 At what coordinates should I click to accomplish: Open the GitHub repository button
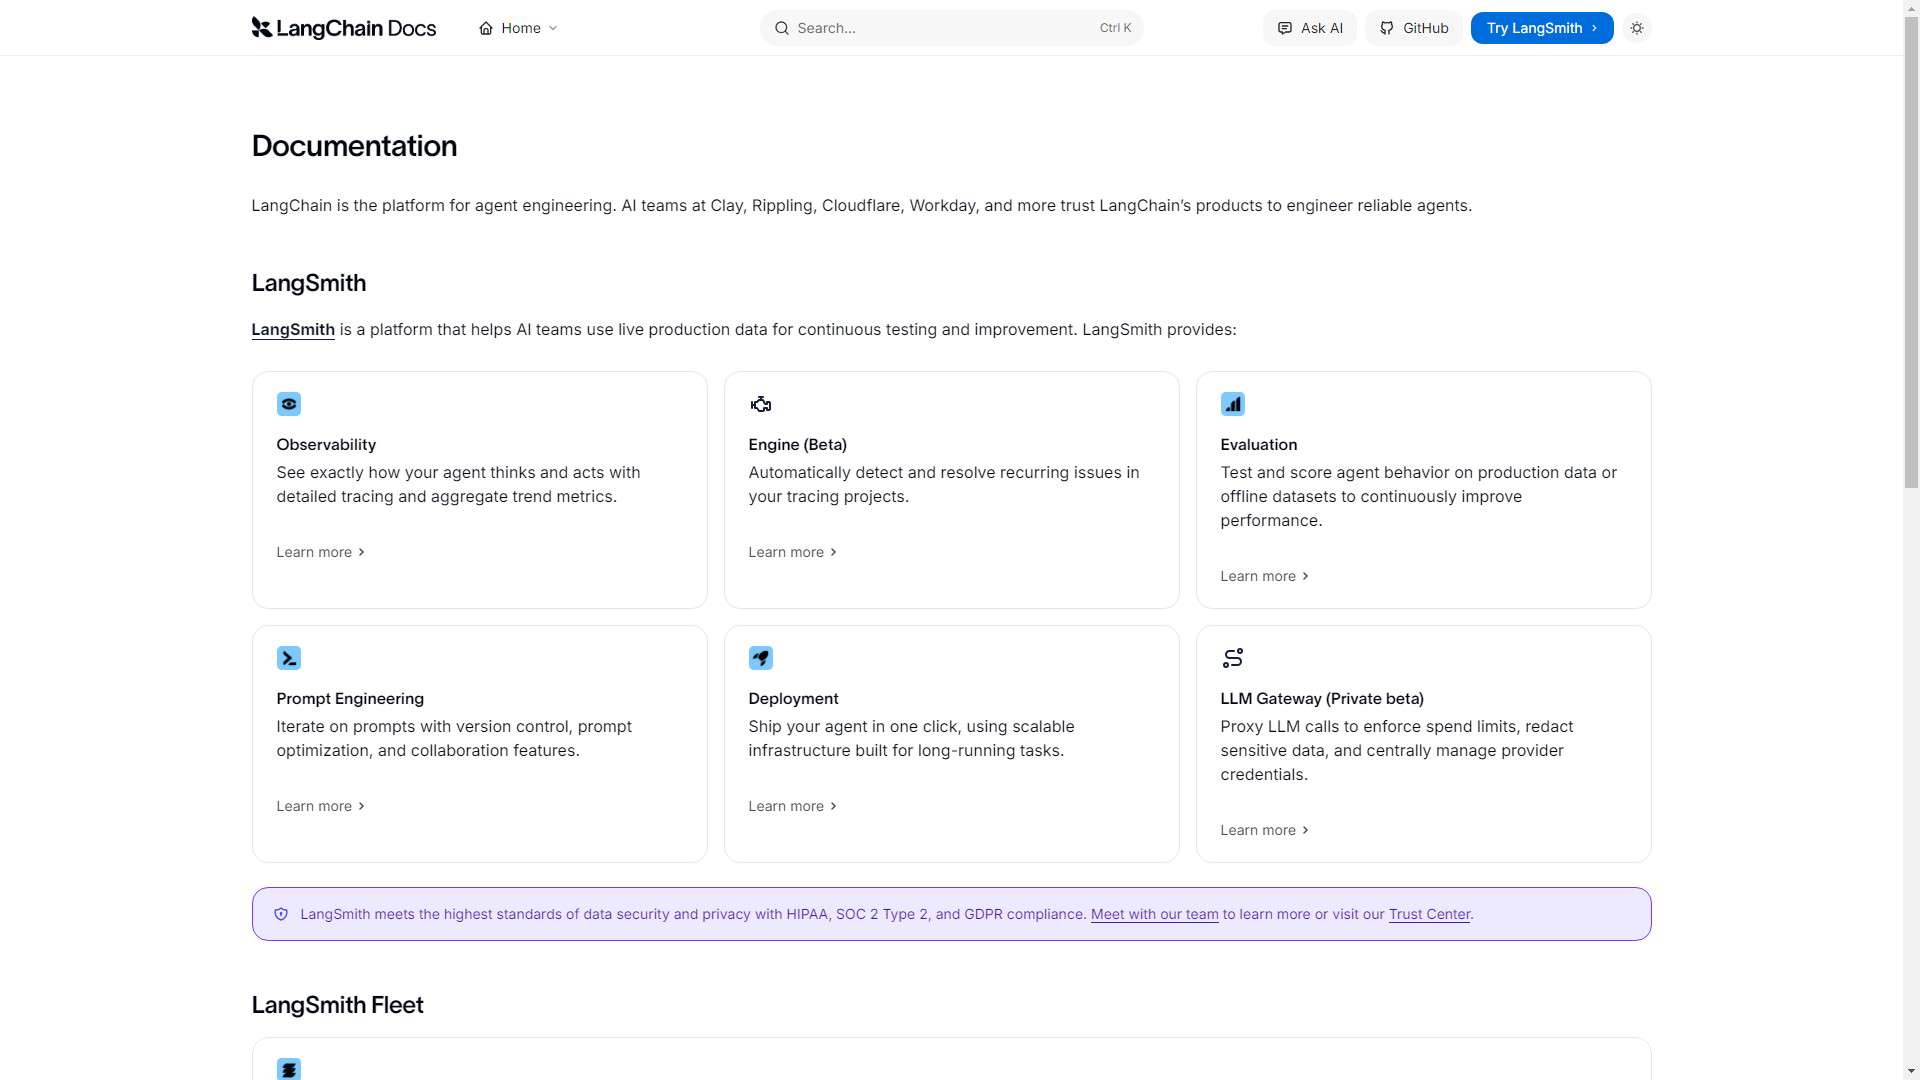pyautogui.click(x=1414, y=28)
